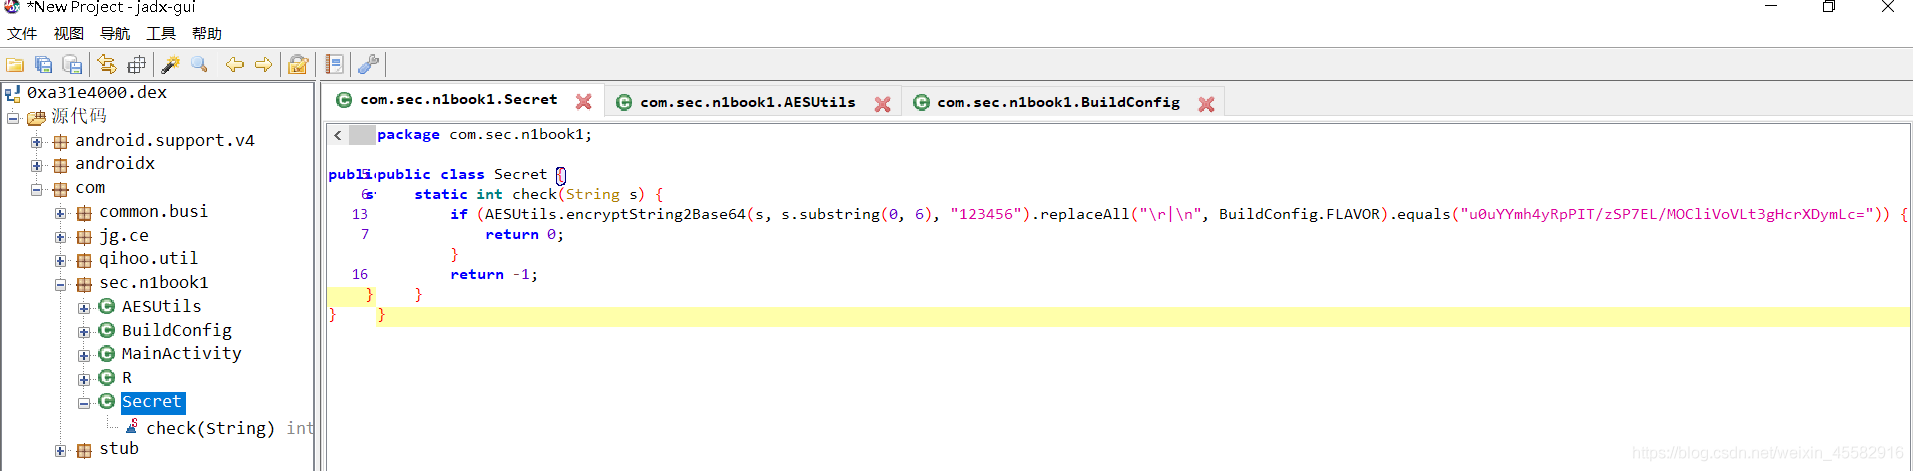Select the stub package in tree
The height and width of the screenshot is (471, 1913).
pos(119,448)
